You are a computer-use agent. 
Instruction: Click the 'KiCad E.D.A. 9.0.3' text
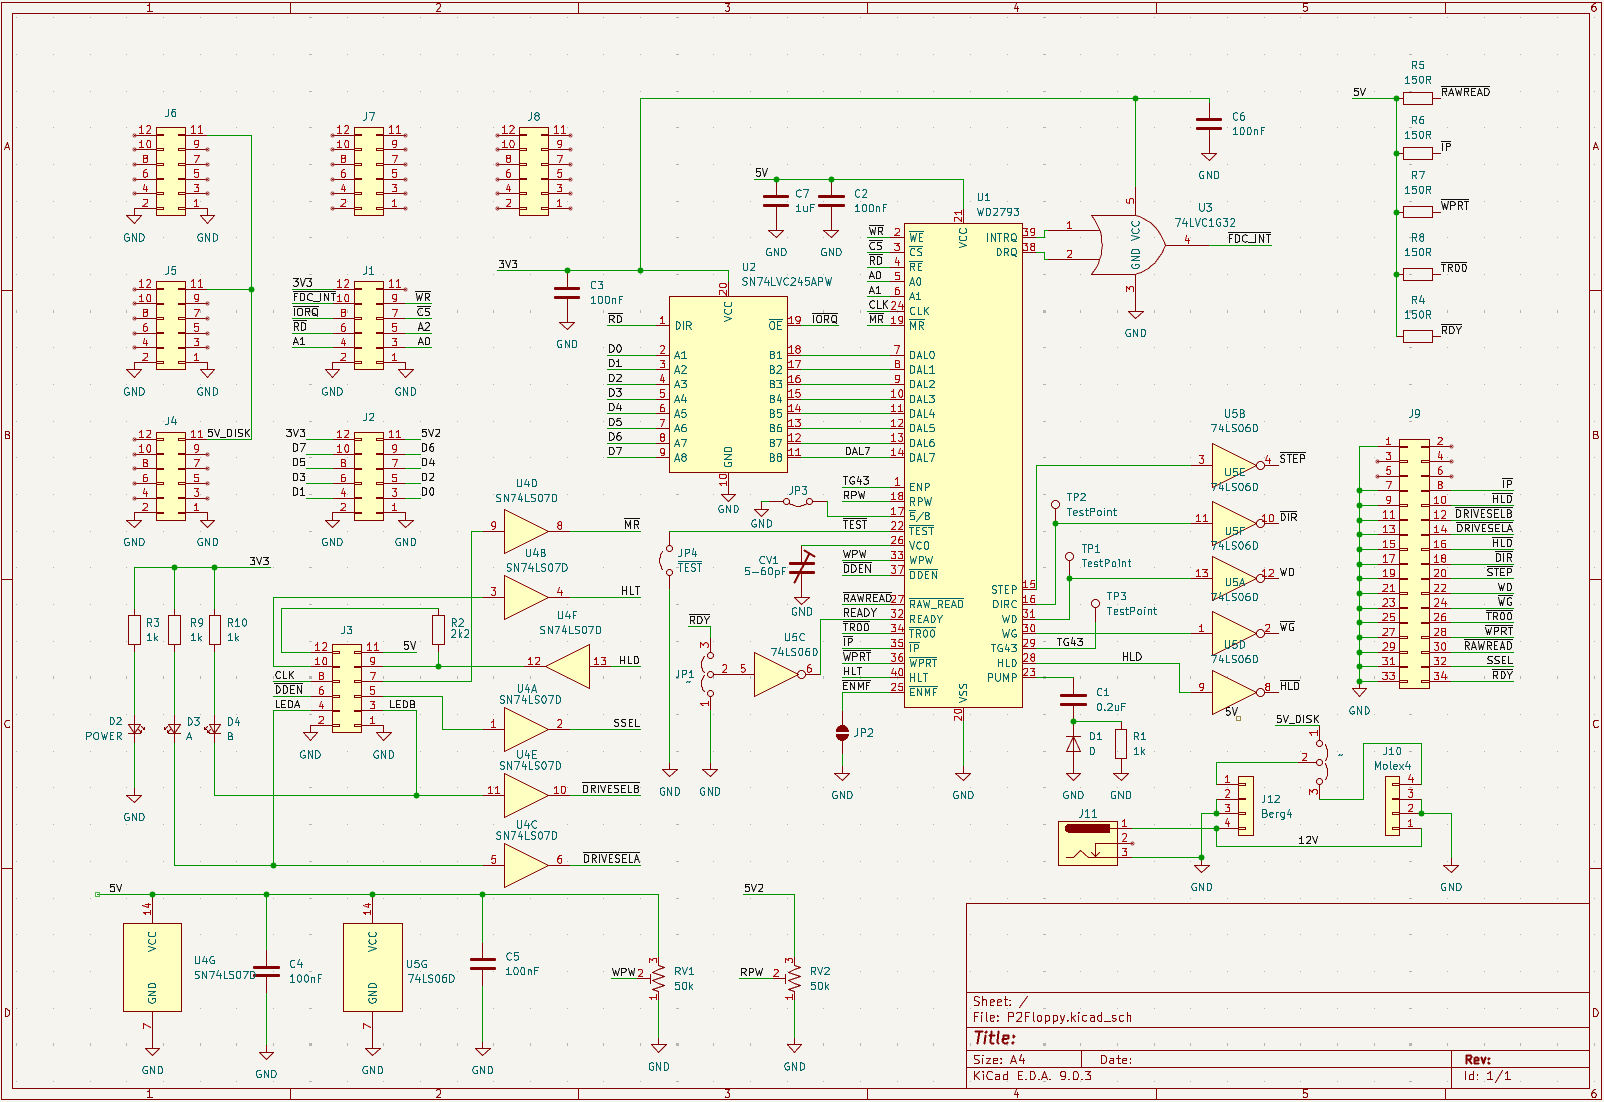coord(1032,1076)
